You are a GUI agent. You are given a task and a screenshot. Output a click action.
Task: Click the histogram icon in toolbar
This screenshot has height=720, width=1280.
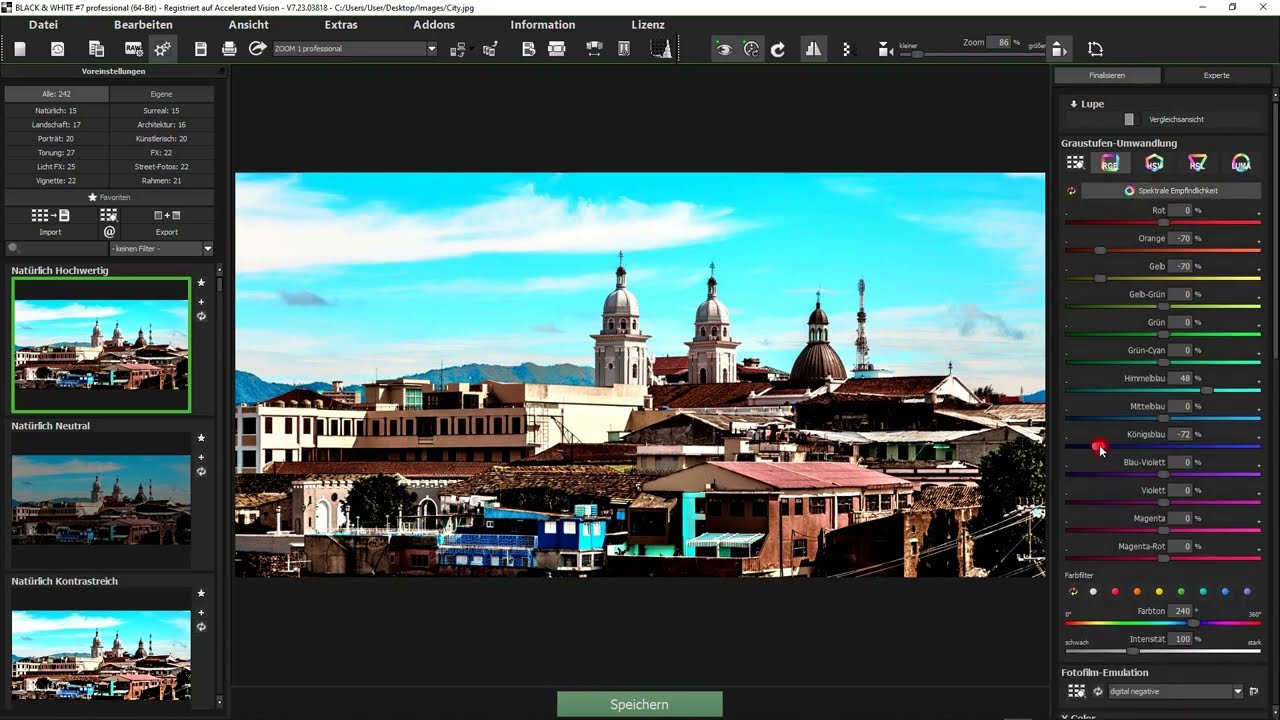pyautogui.click(x=661, y=49)
